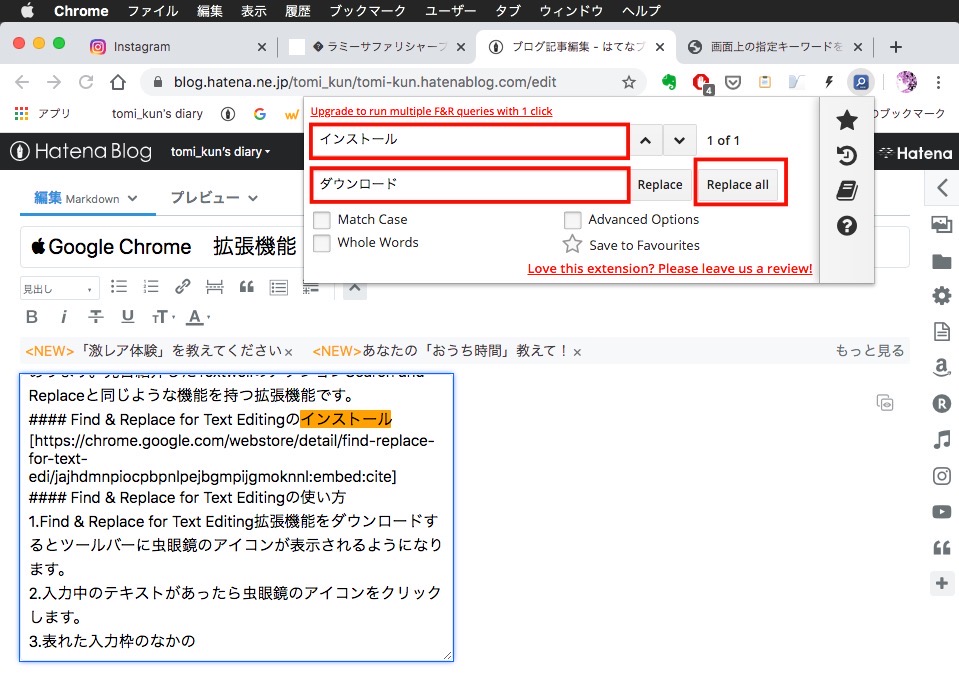Open the ファイル menu
This screenshot has width=959, height=681.
(153, 10)
